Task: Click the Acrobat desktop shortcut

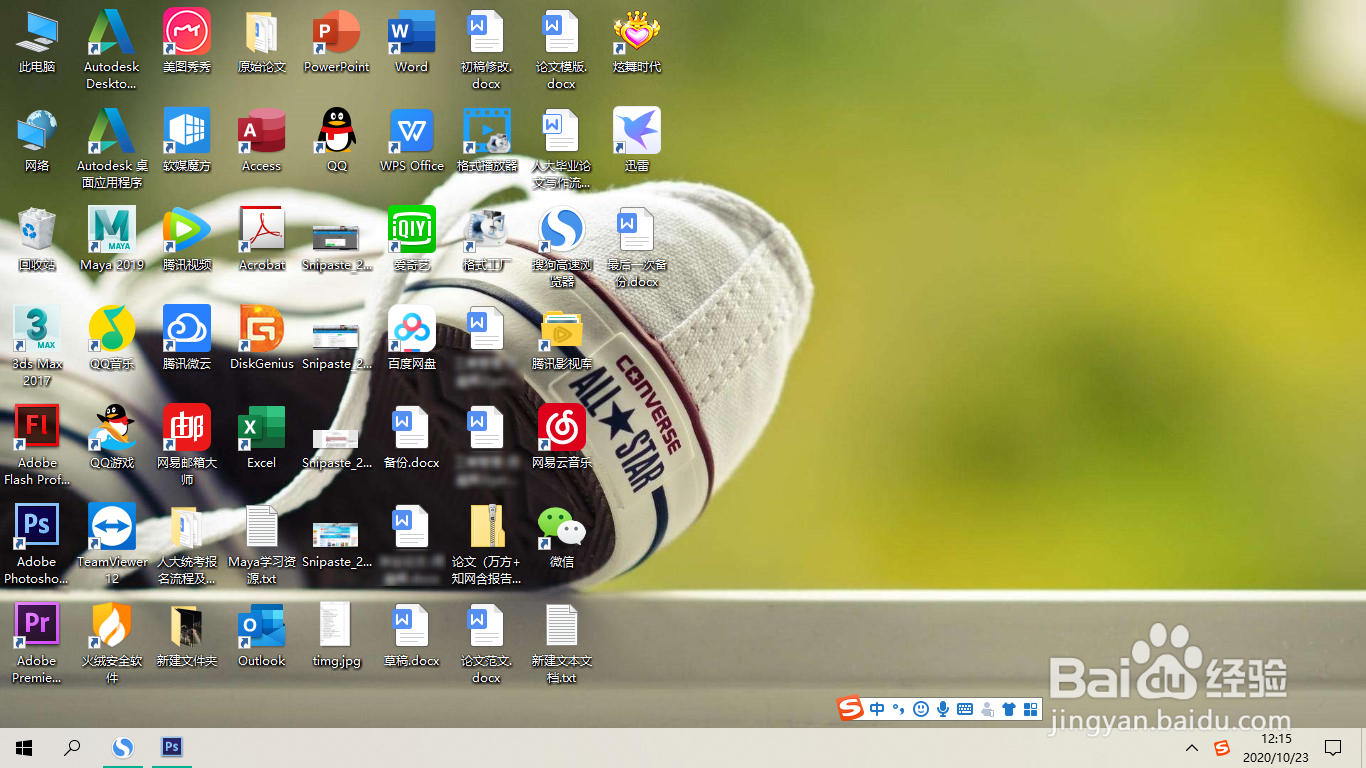Action: pyautogui.click(x=262, y=240)
